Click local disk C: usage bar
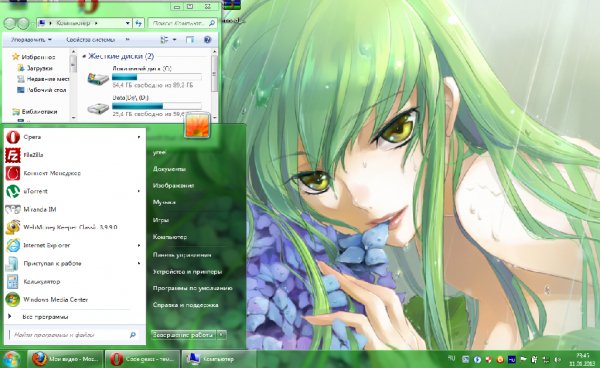600x368 pixels. tap(157, 77)
